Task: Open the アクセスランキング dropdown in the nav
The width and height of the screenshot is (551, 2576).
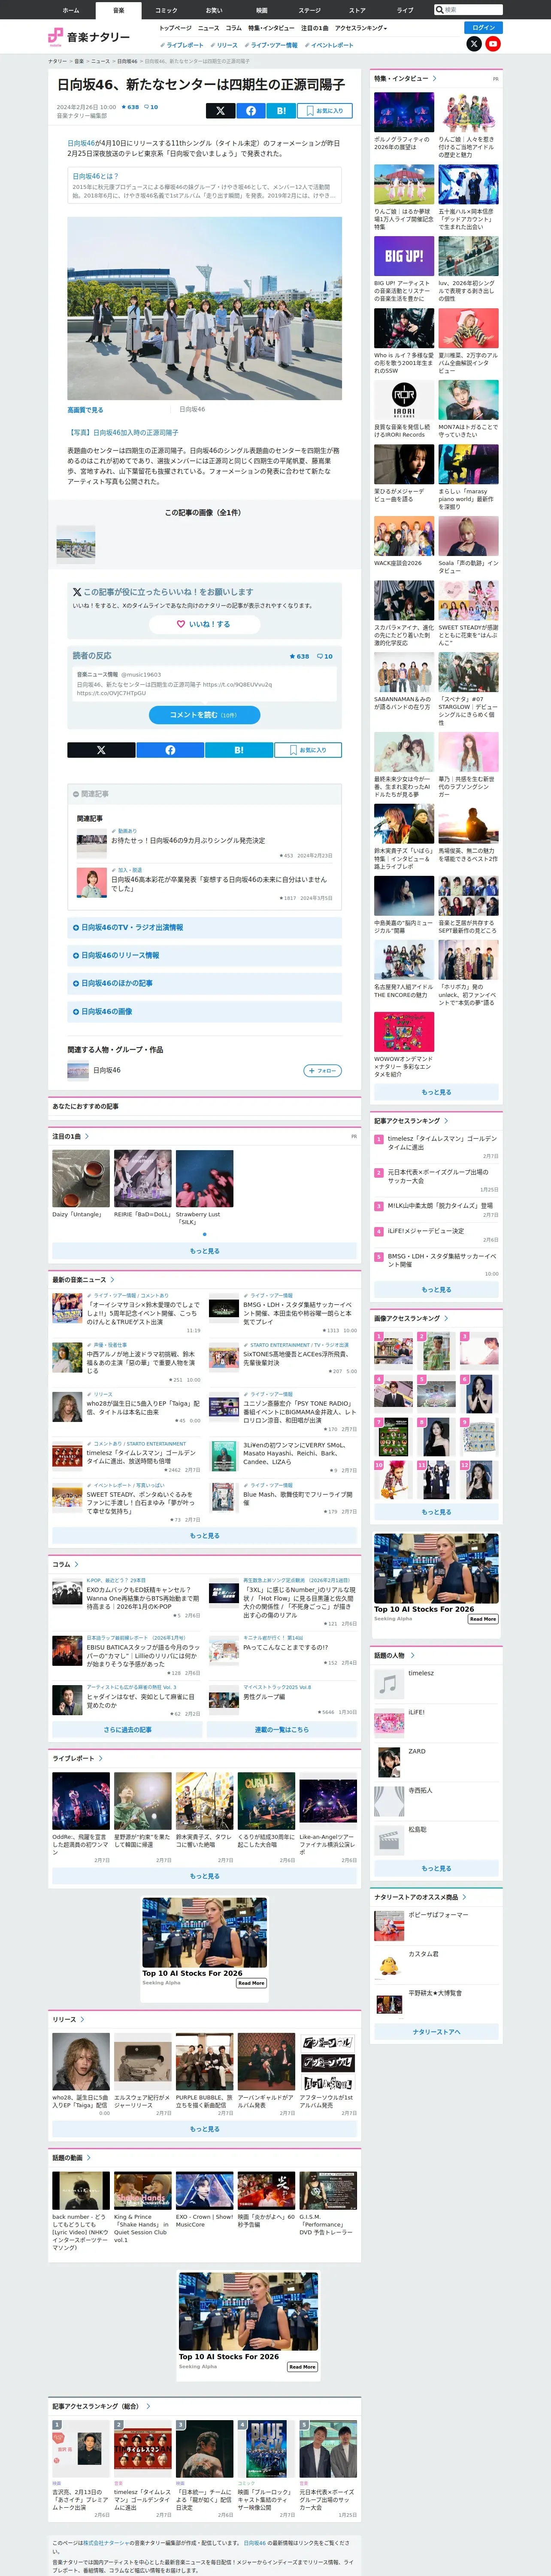Action: pos(360,28)
